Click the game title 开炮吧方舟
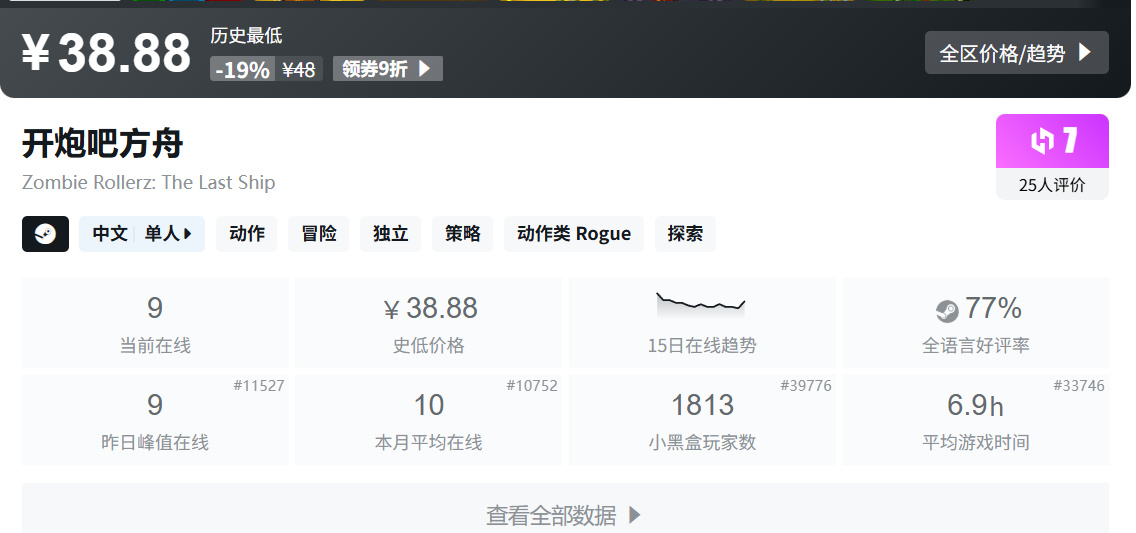The image size is (1136, 533). point(102,143)
